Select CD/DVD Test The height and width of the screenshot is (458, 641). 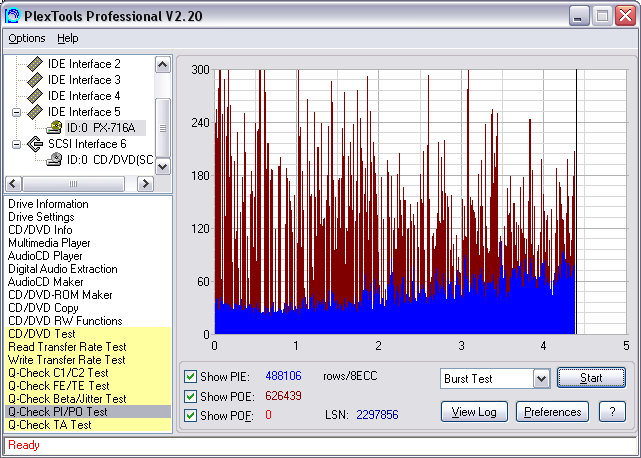[x=42, y=334]
